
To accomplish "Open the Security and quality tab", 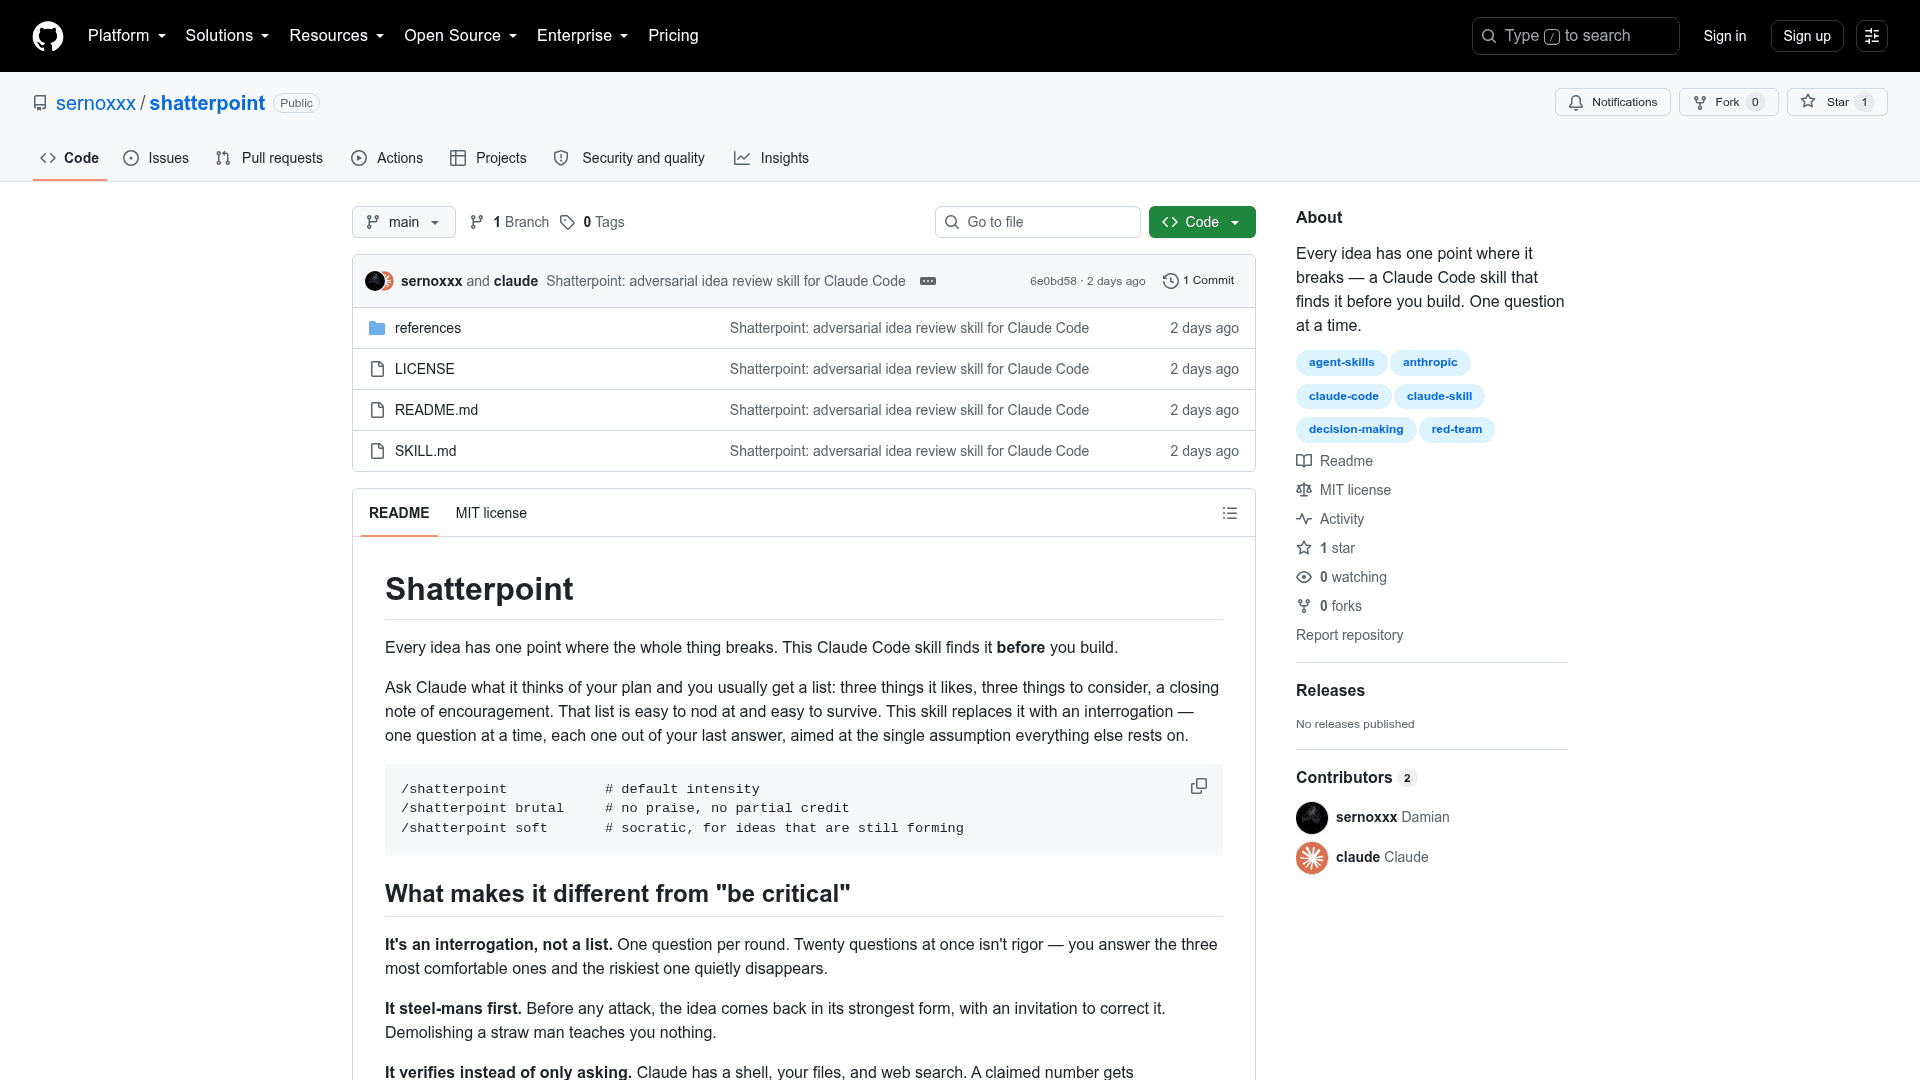I will (629, 158).
